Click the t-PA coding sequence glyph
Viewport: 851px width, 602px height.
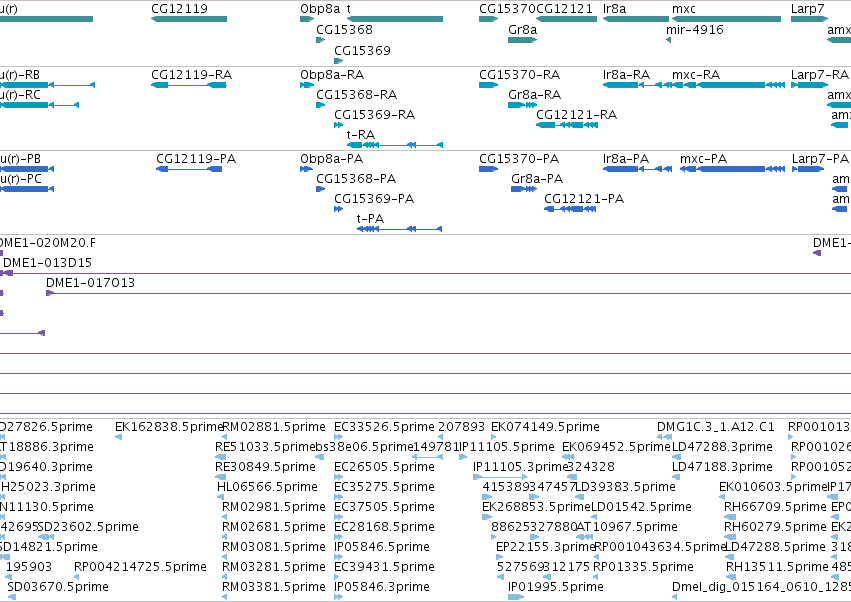click(x=399, y=229)
